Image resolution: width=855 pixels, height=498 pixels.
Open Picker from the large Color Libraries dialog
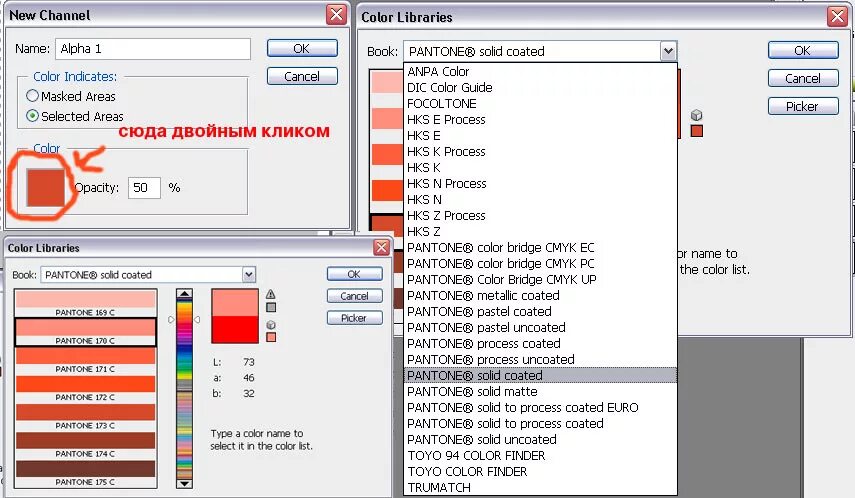point(803,106)
